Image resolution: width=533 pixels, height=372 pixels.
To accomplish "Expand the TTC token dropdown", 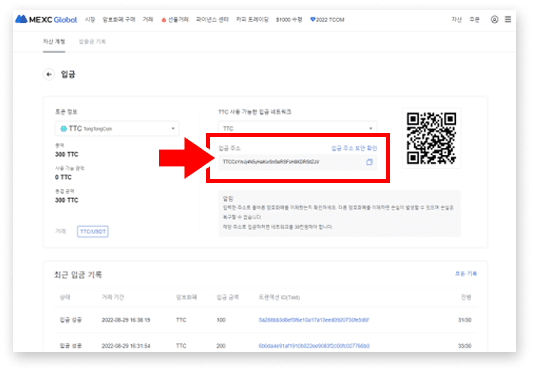I will point(117,129).
